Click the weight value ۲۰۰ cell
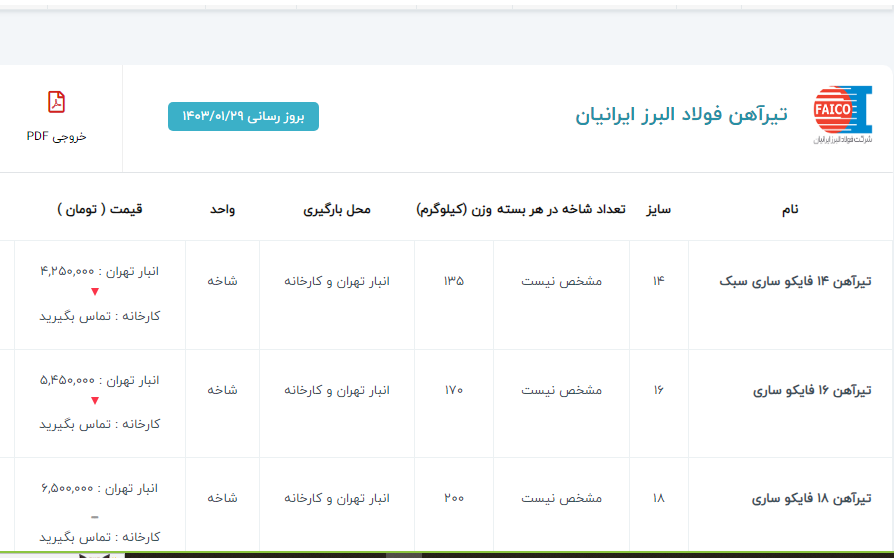 pyautogui.click(x=453, y=498)
